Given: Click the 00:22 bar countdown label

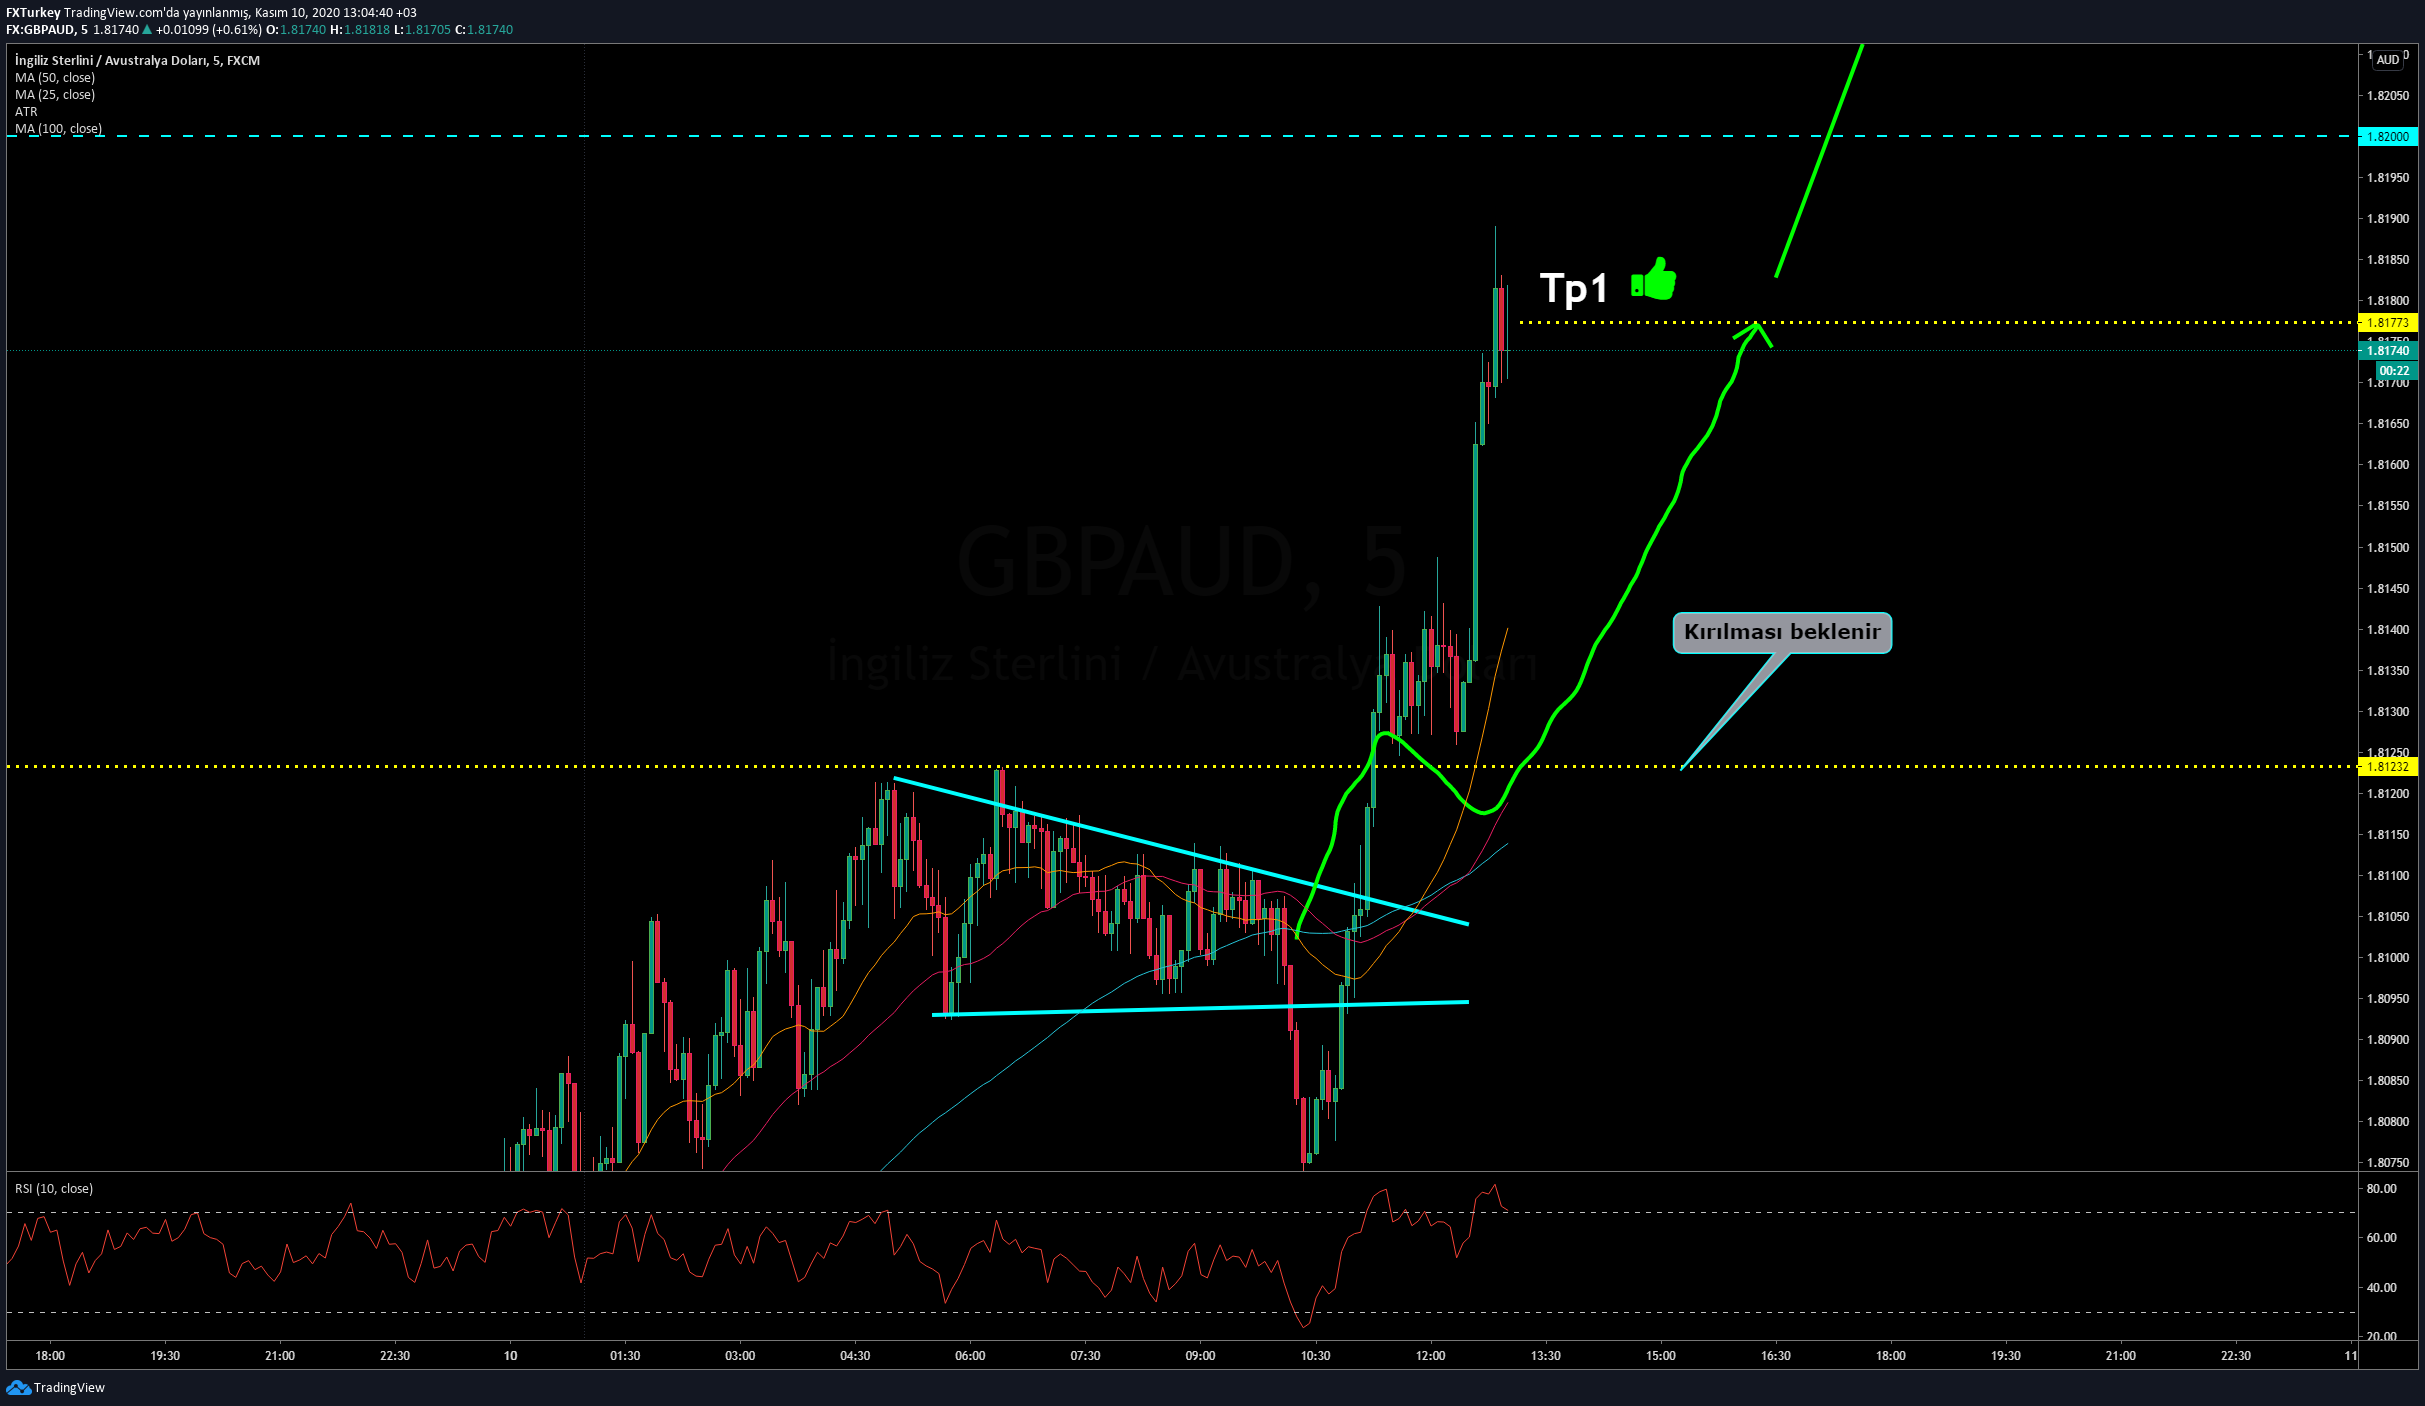Looking at the screenshot, I should 2394,371.
